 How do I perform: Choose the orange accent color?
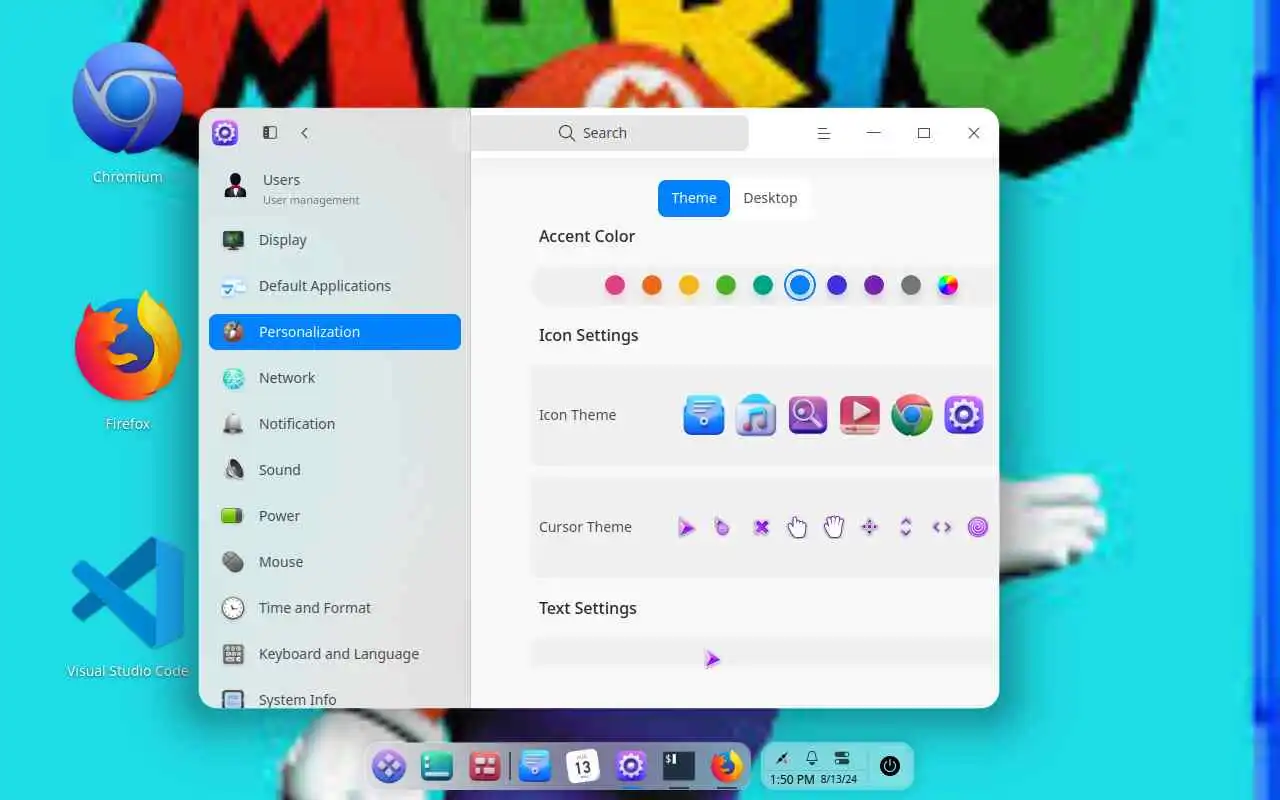[x=652, y=286]
